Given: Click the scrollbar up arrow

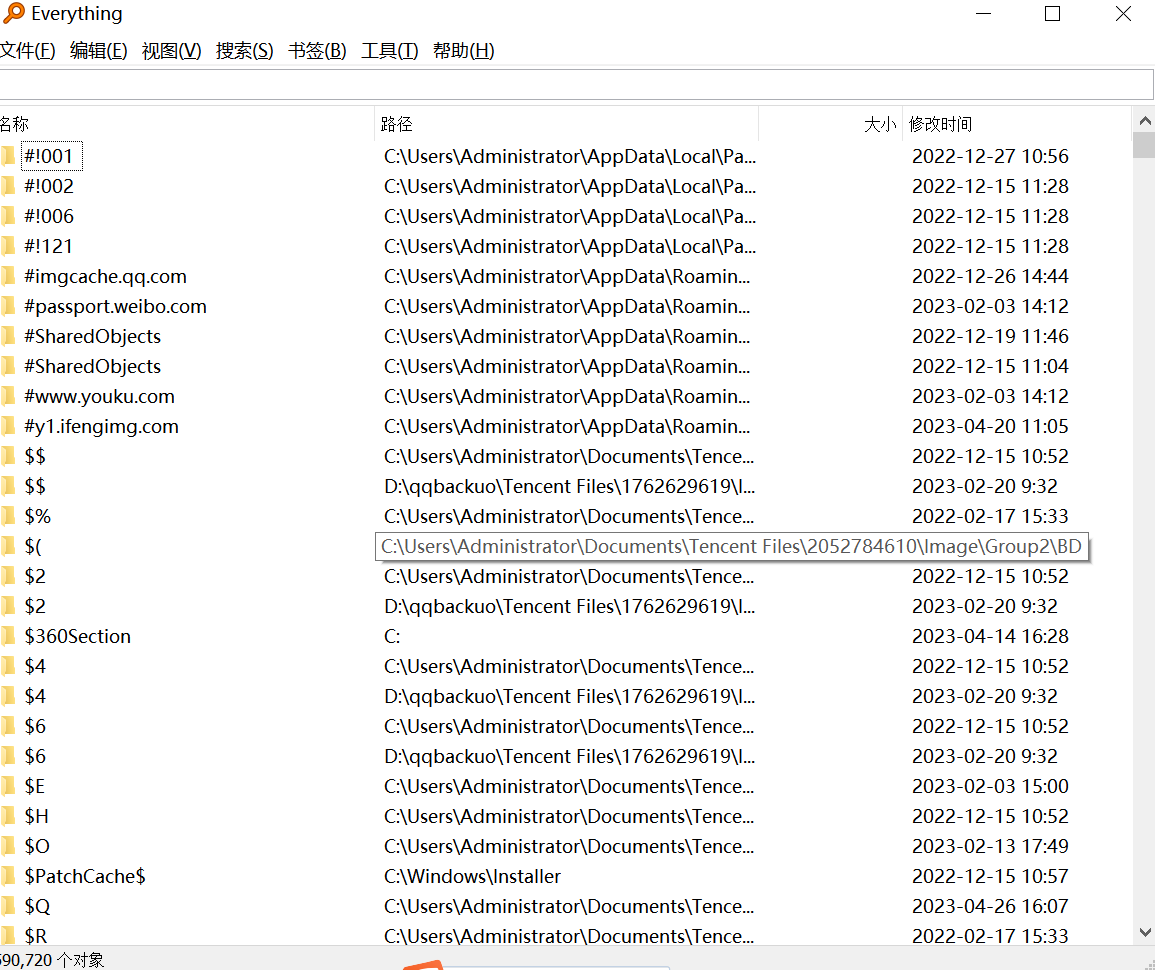Looking at the screenshot, I should point(1145,121).
